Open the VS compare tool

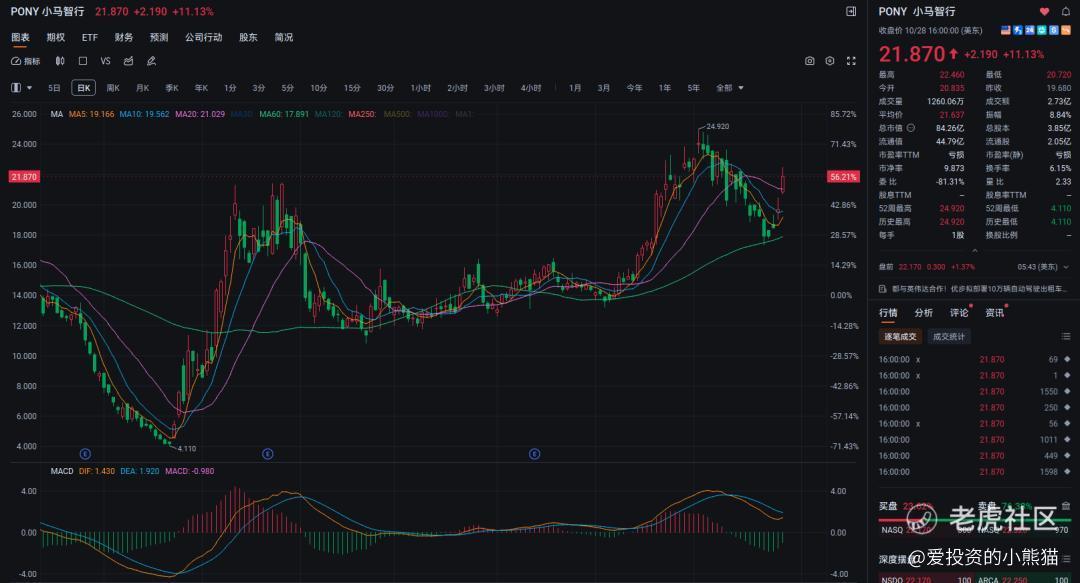click(x=105, y=61)
